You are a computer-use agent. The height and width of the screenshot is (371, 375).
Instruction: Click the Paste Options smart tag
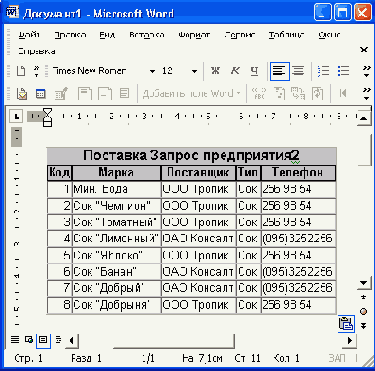tap(346, 323)
